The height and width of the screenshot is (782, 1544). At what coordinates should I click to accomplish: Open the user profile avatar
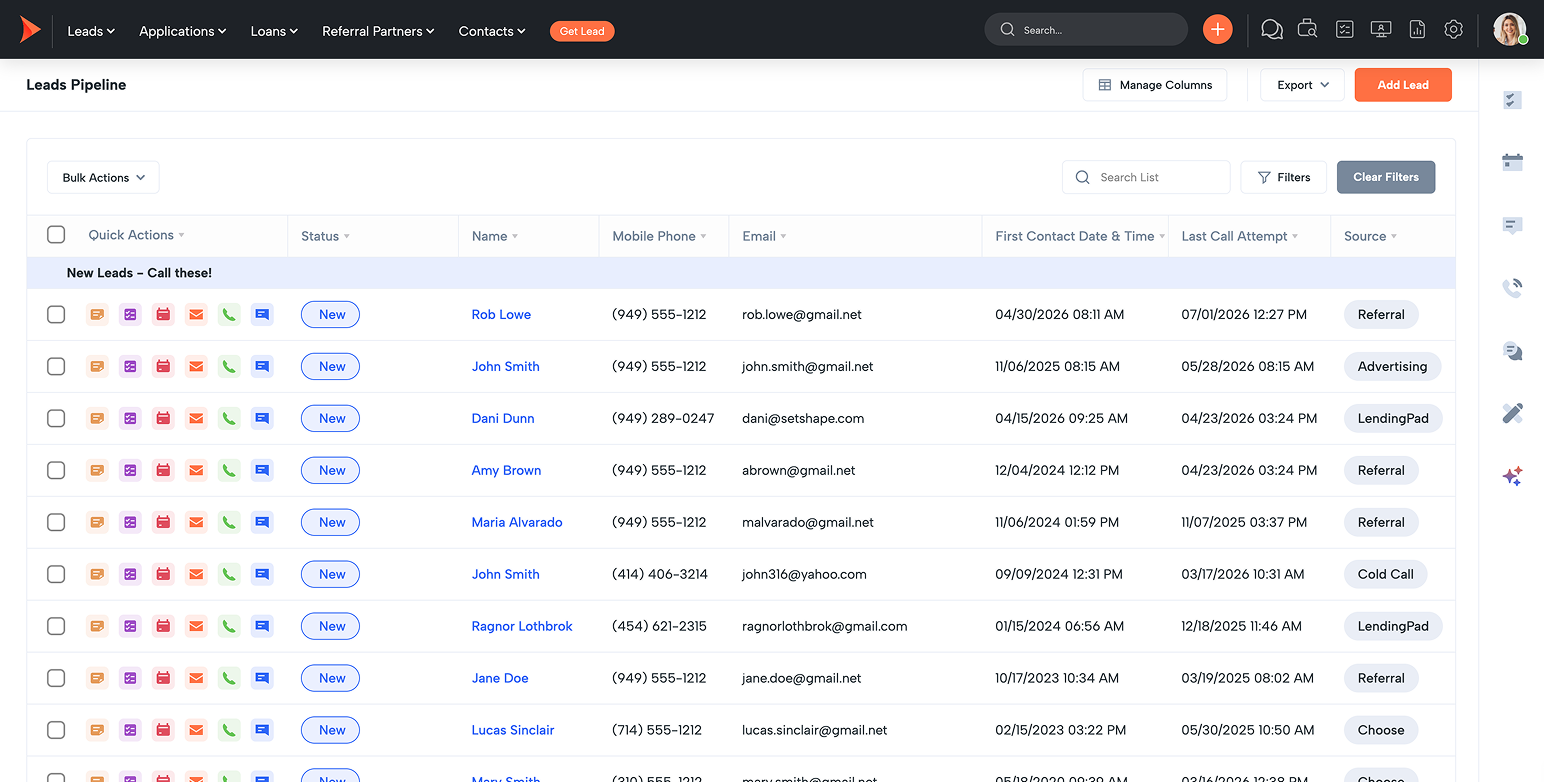1509,30
